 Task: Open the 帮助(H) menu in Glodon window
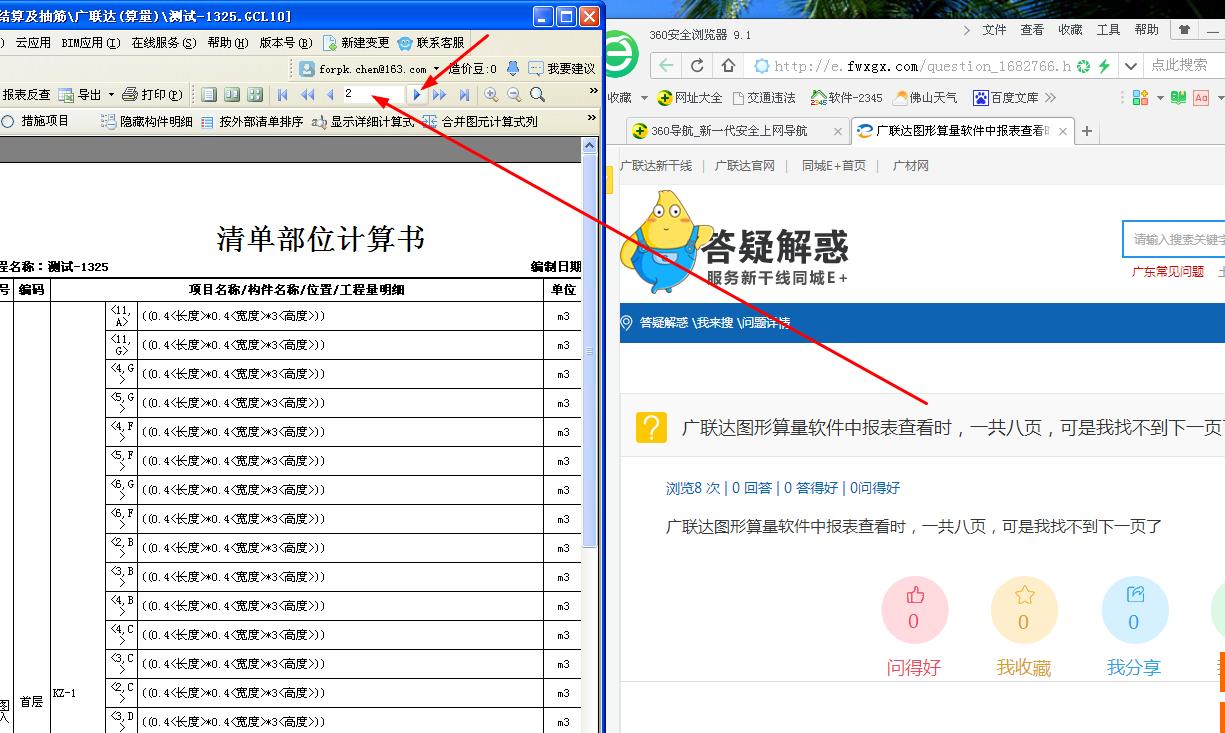click(x=227, y=43)
